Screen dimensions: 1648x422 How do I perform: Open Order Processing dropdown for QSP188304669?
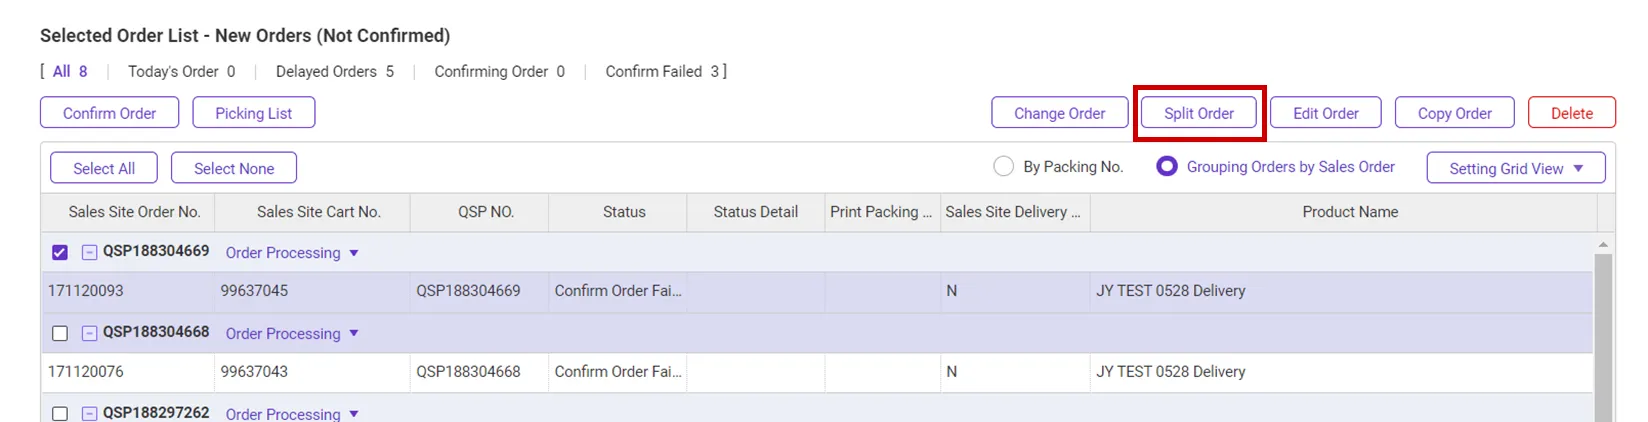pyautogui.click(x=292, y=253)
